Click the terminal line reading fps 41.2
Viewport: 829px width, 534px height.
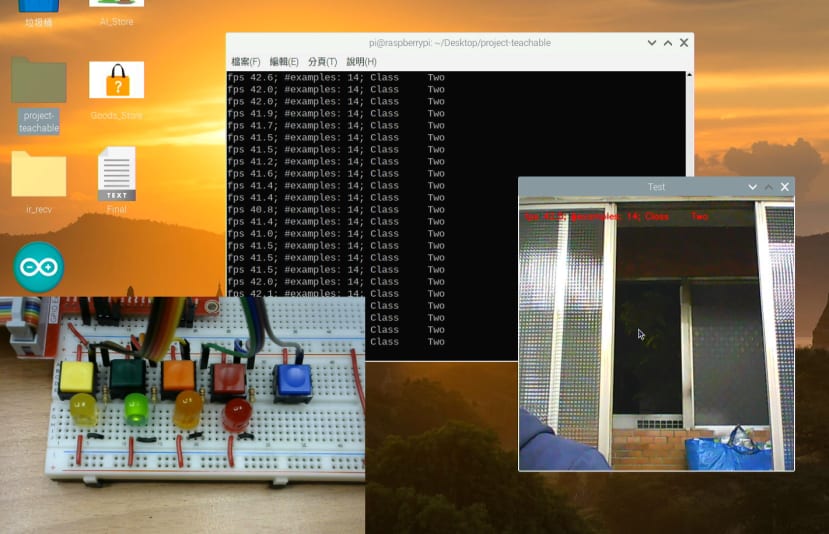pyautogui.click(x=336, y=162)
